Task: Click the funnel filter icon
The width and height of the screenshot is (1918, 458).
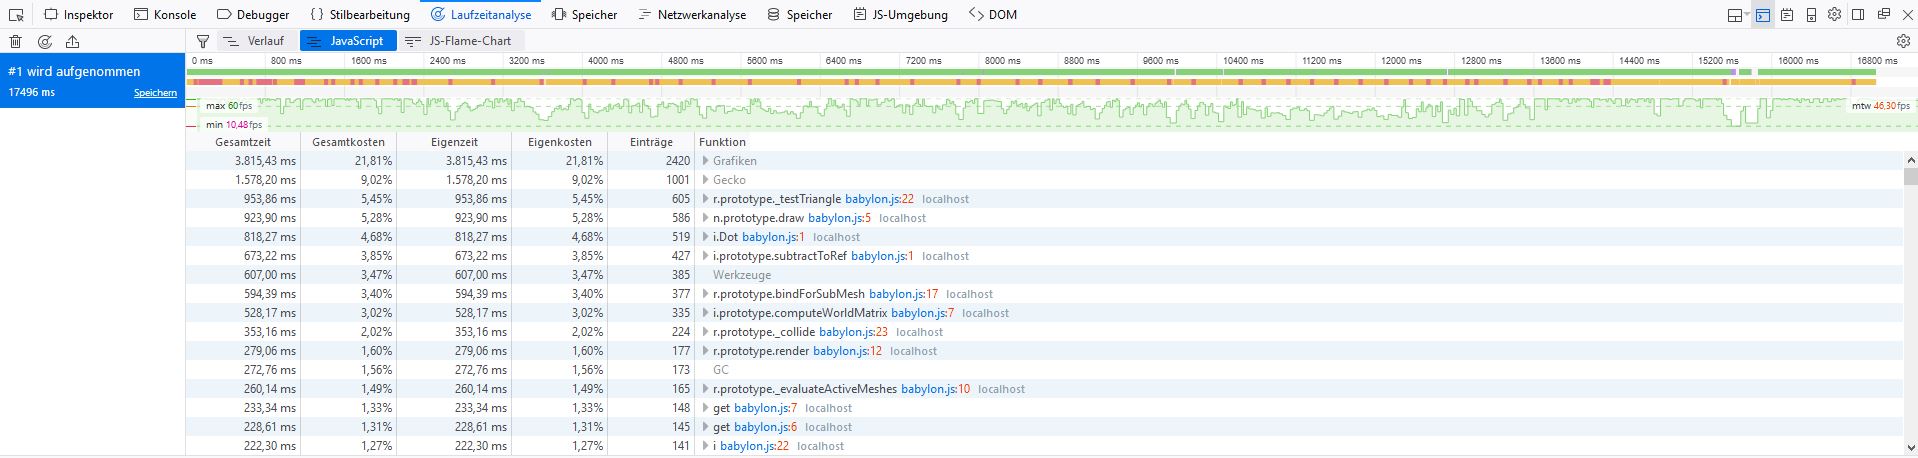Action: (203, 41)
